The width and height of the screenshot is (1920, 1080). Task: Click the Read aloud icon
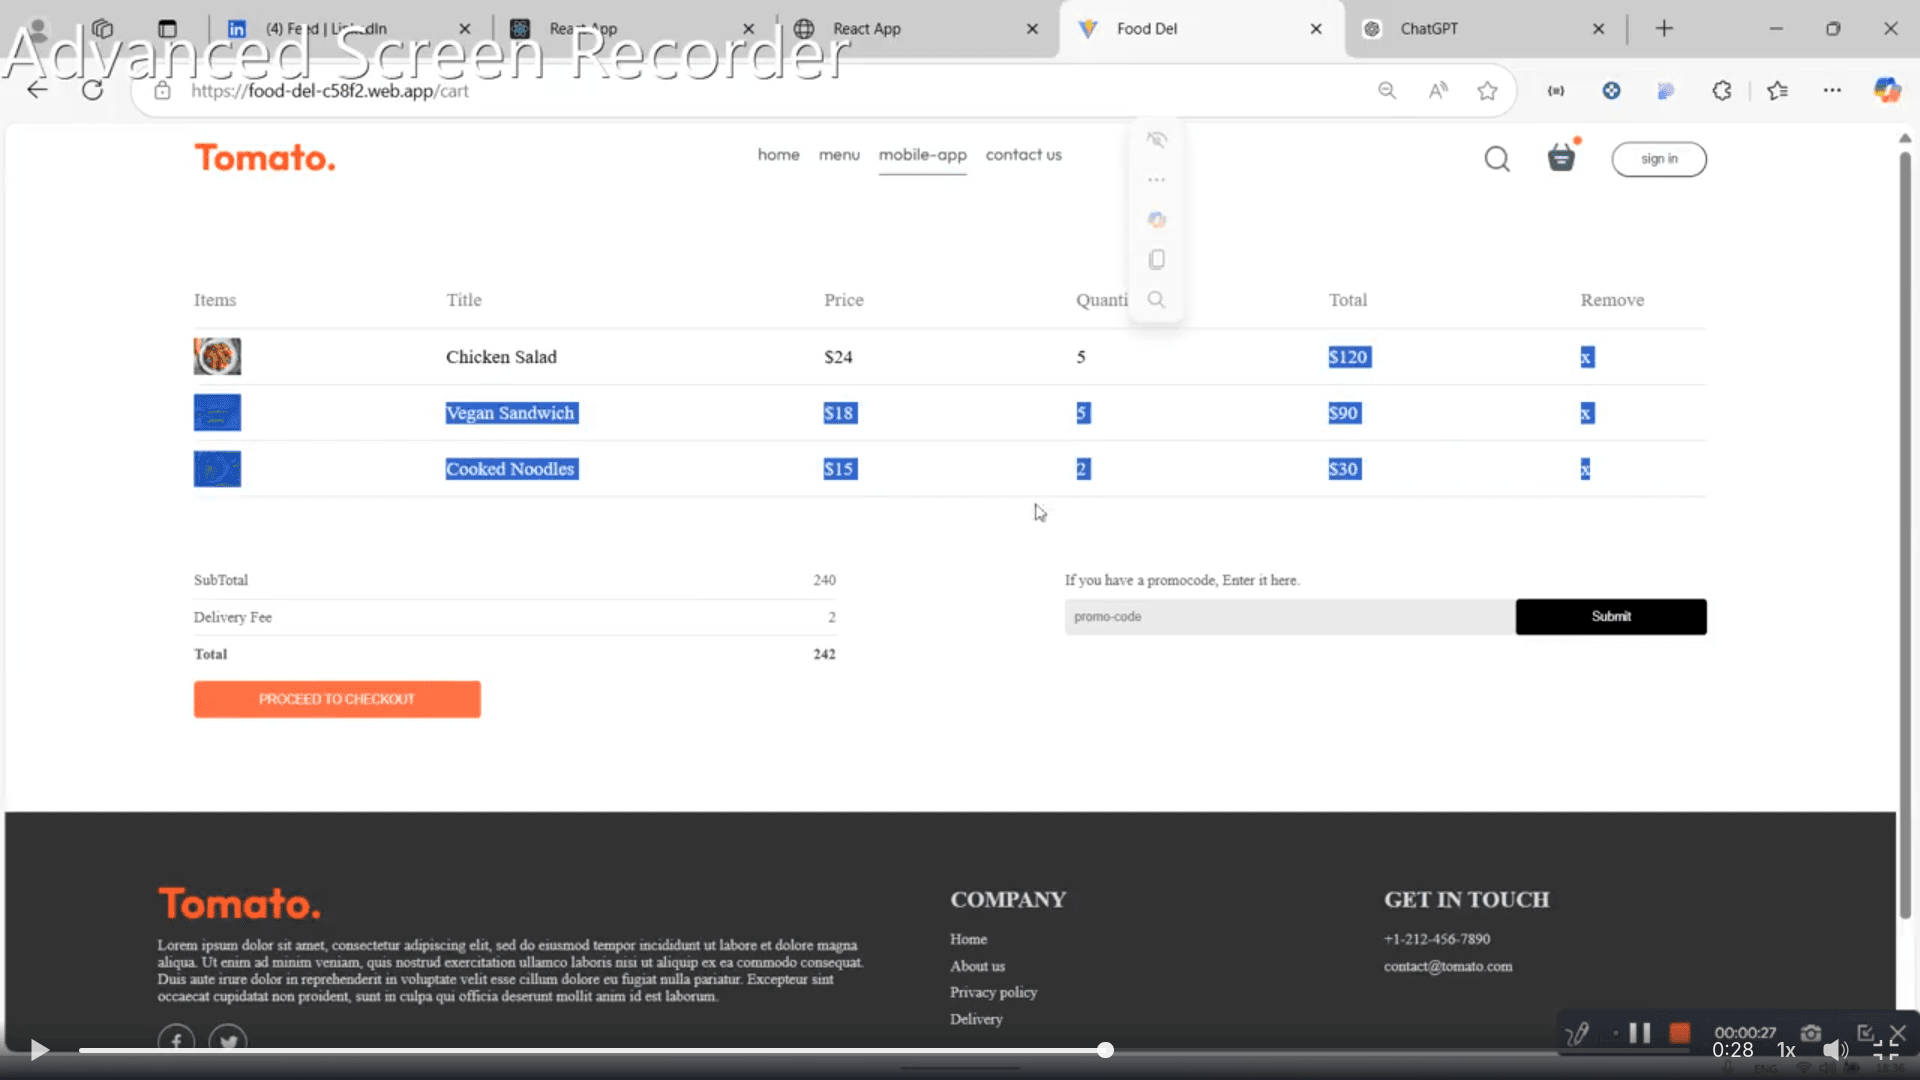click(x=1438, y=91)
